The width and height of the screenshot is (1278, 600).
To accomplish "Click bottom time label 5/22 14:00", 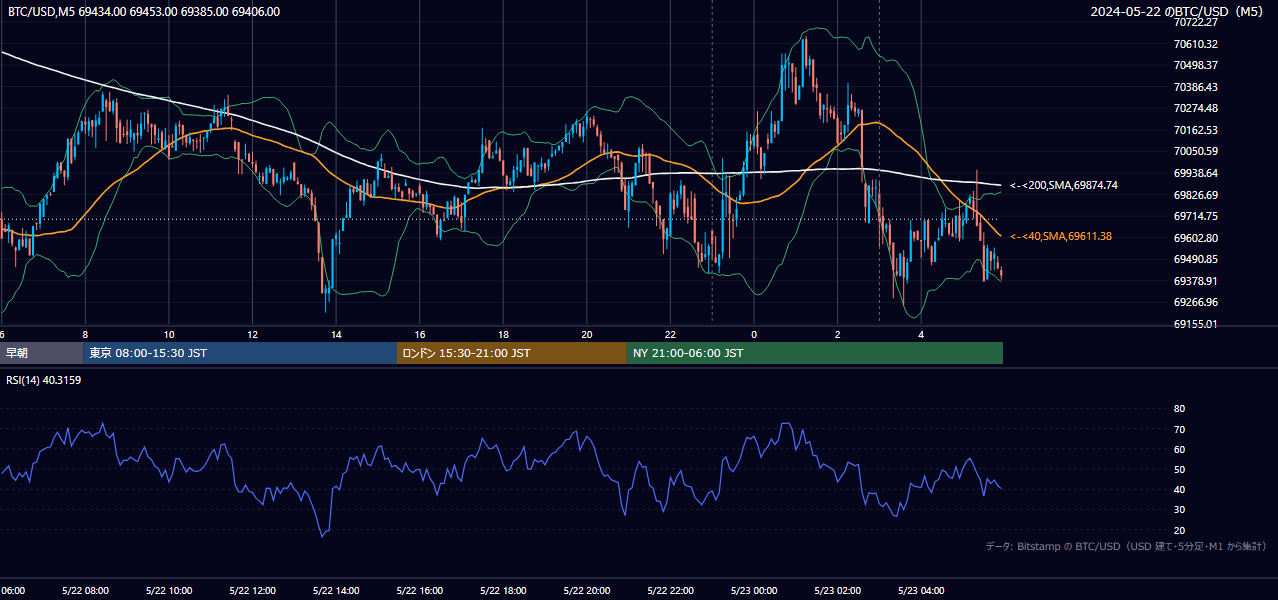I will click(x=336, y=590).
